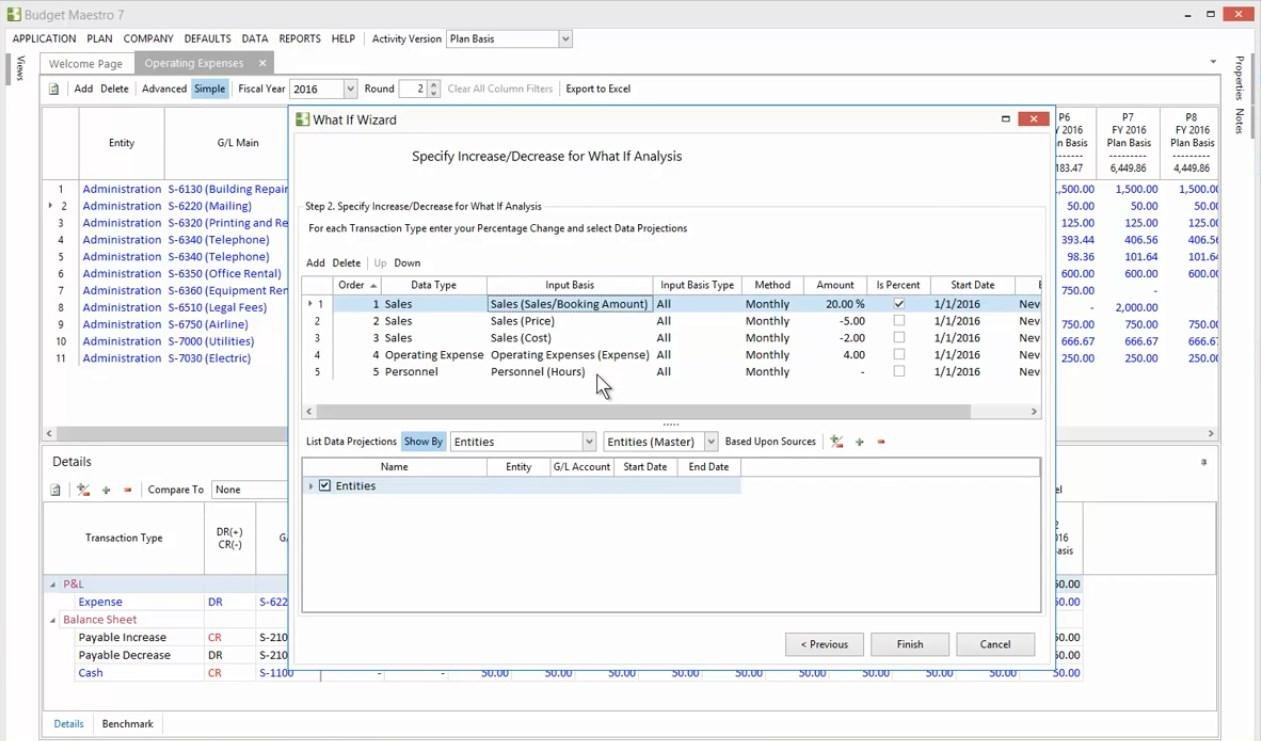Open the PLAN menu

pyautogui.click(x=100, y=39)
